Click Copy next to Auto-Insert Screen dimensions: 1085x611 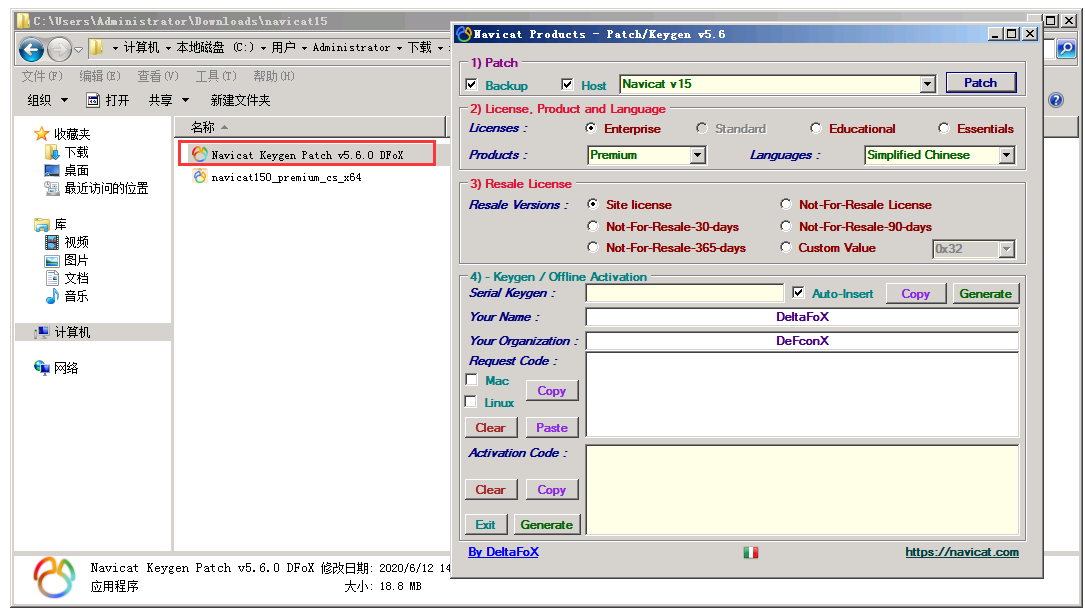pyautogui.click(x=915, y=293)
